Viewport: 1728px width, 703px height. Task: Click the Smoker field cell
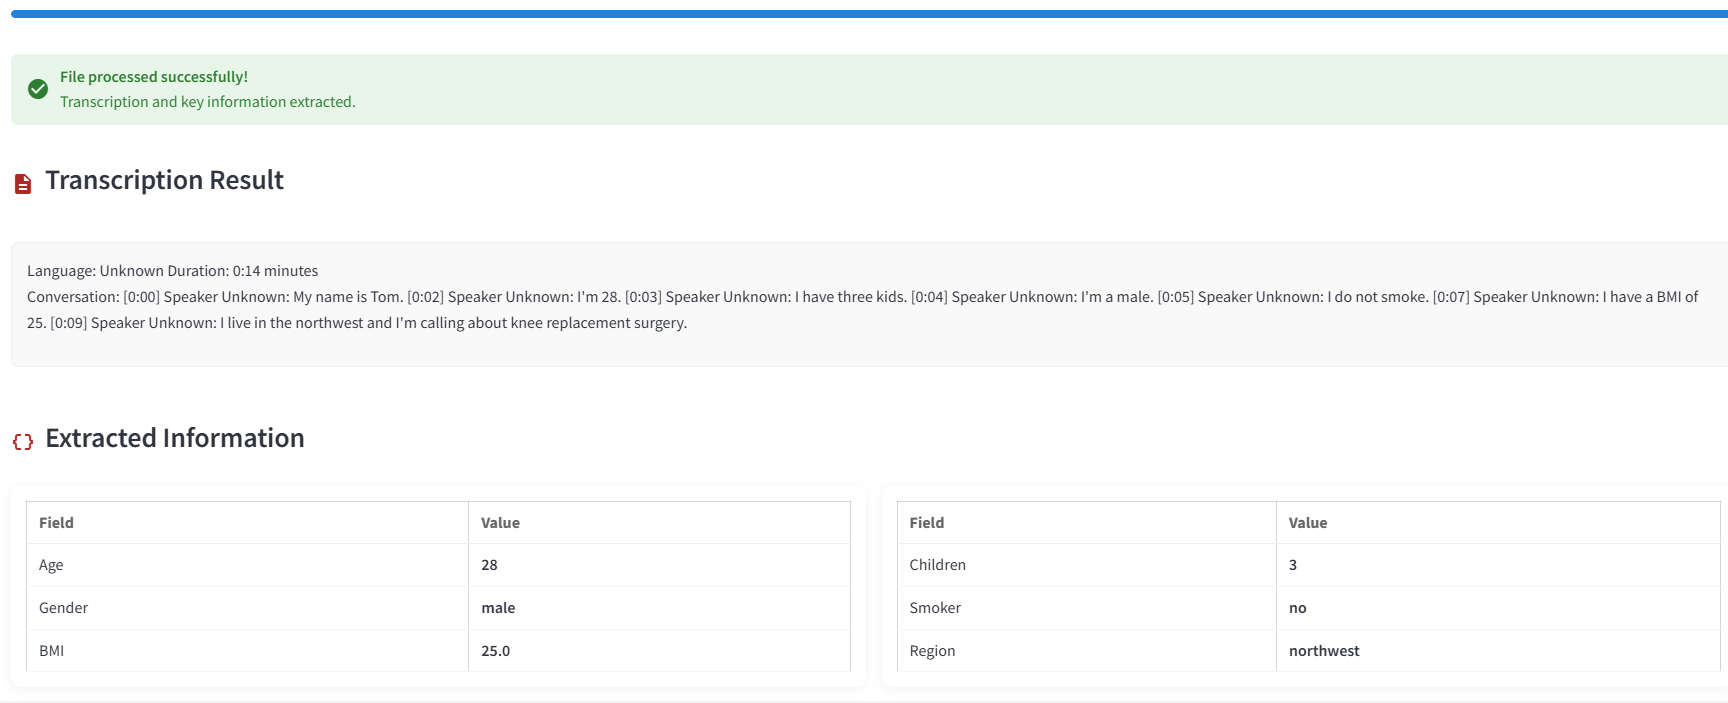1087,608
